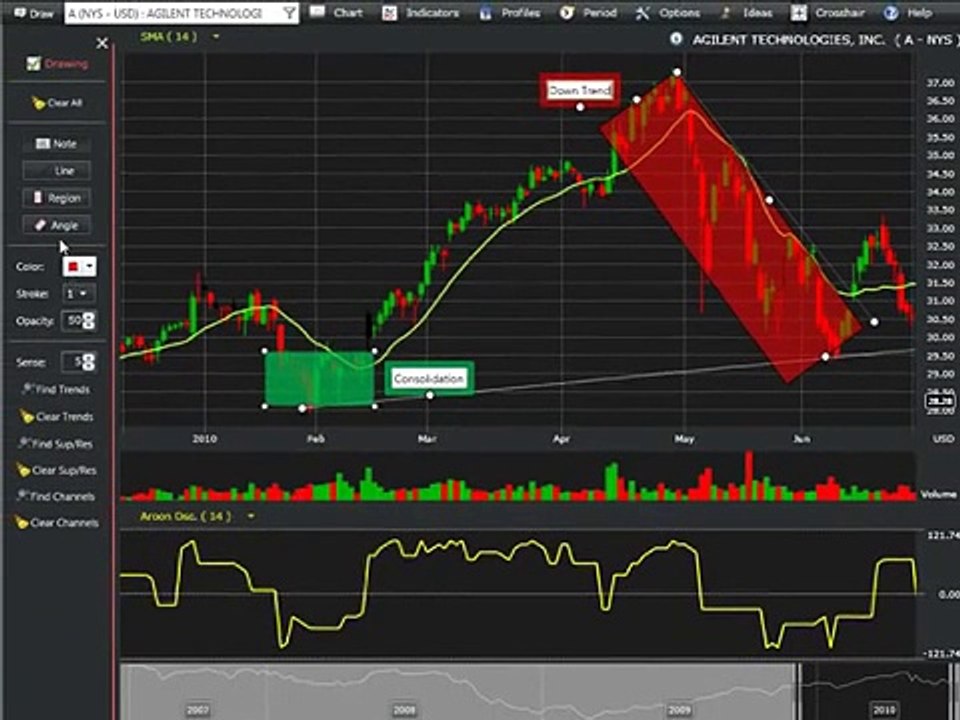The width and height of the screenshot is (960, 720).
Task: Open the Options menu
Action: (x=668, y=12)
